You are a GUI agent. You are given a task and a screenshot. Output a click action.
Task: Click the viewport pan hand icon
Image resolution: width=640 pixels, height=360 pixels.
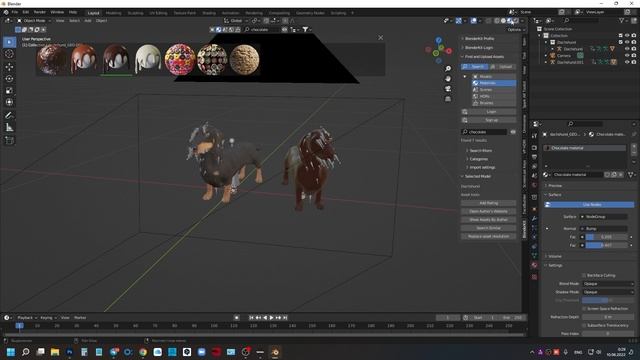pos(448,78)
